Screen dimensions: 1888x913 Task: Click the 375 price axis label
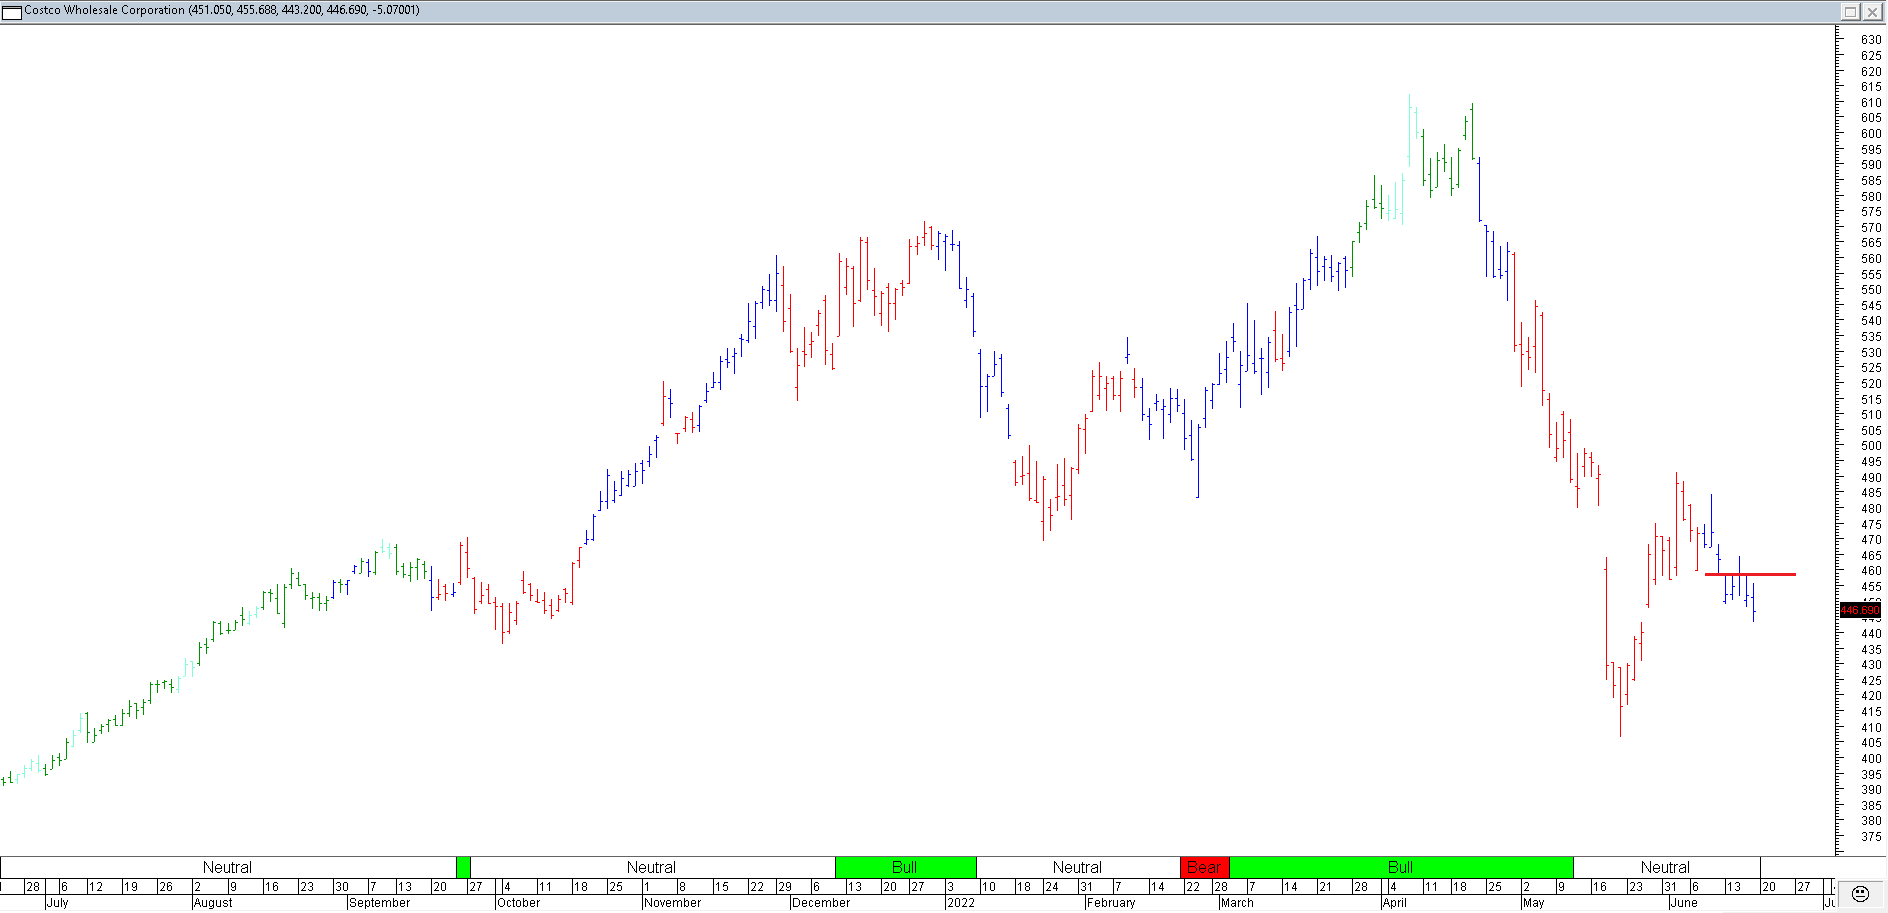click(1871, 837)
